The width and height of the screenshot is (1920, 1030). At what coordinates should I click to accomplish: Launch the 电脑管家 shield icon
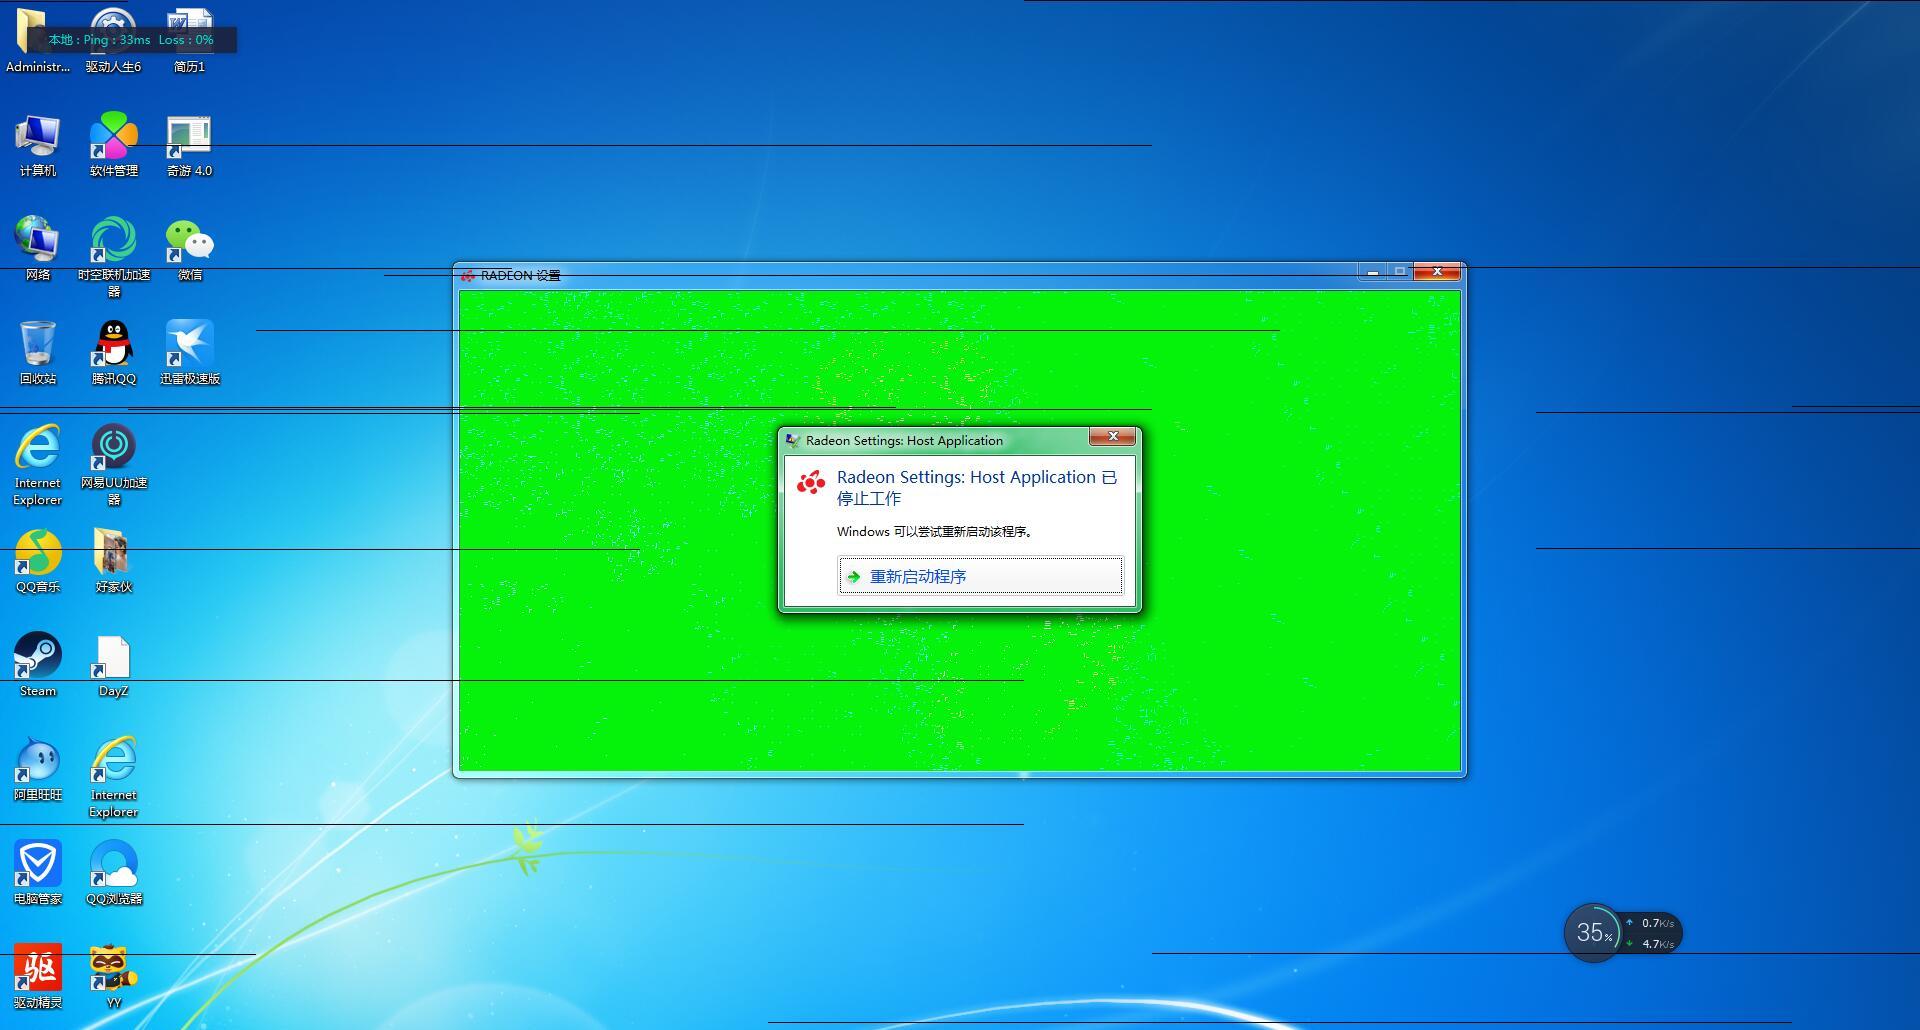[37, 873]
